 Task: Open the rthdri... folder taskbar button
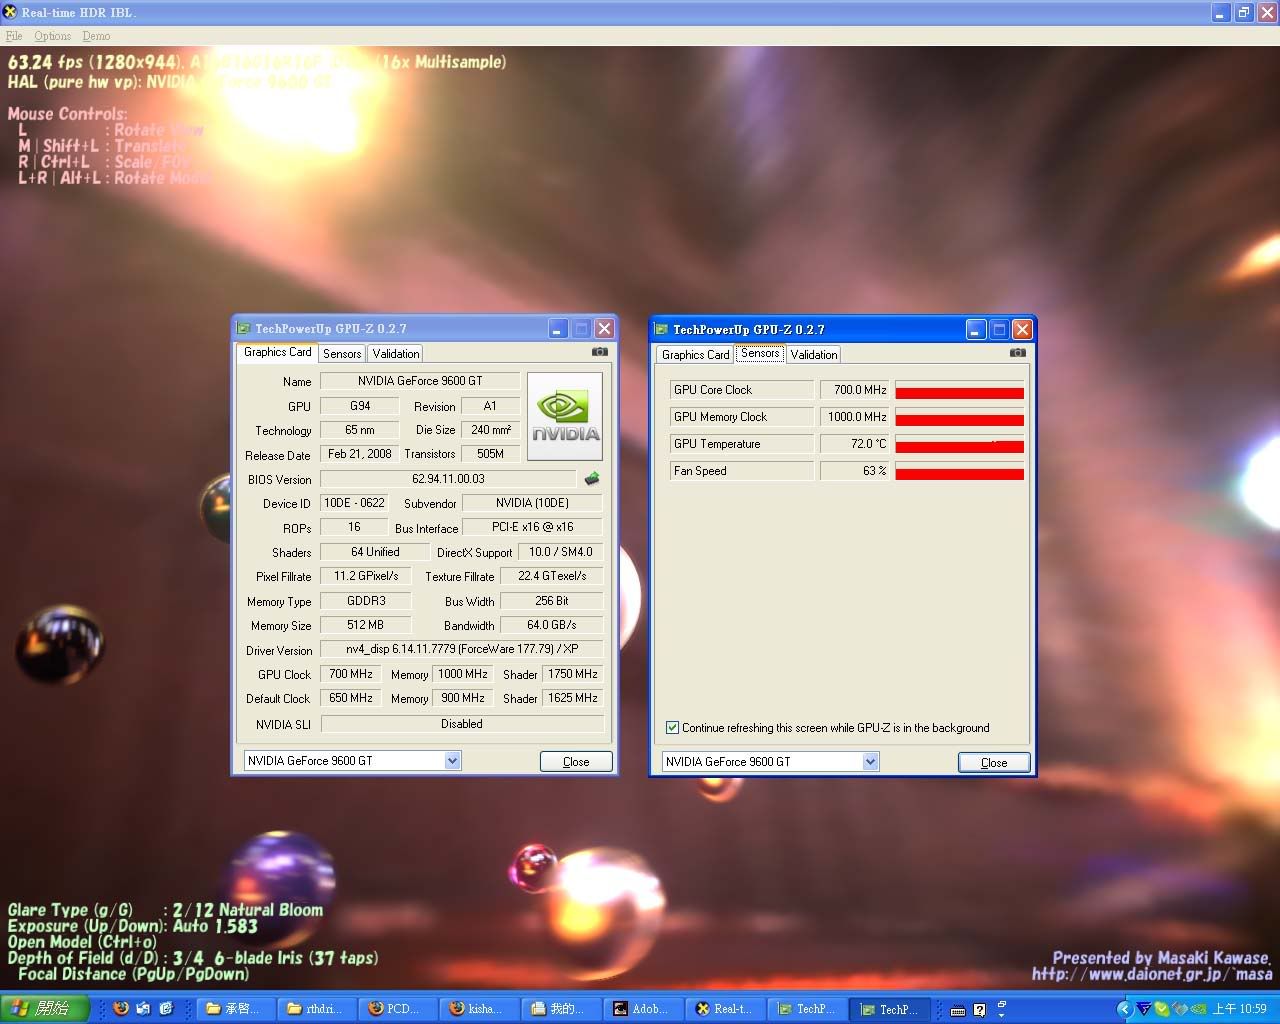coord(318,1009)
